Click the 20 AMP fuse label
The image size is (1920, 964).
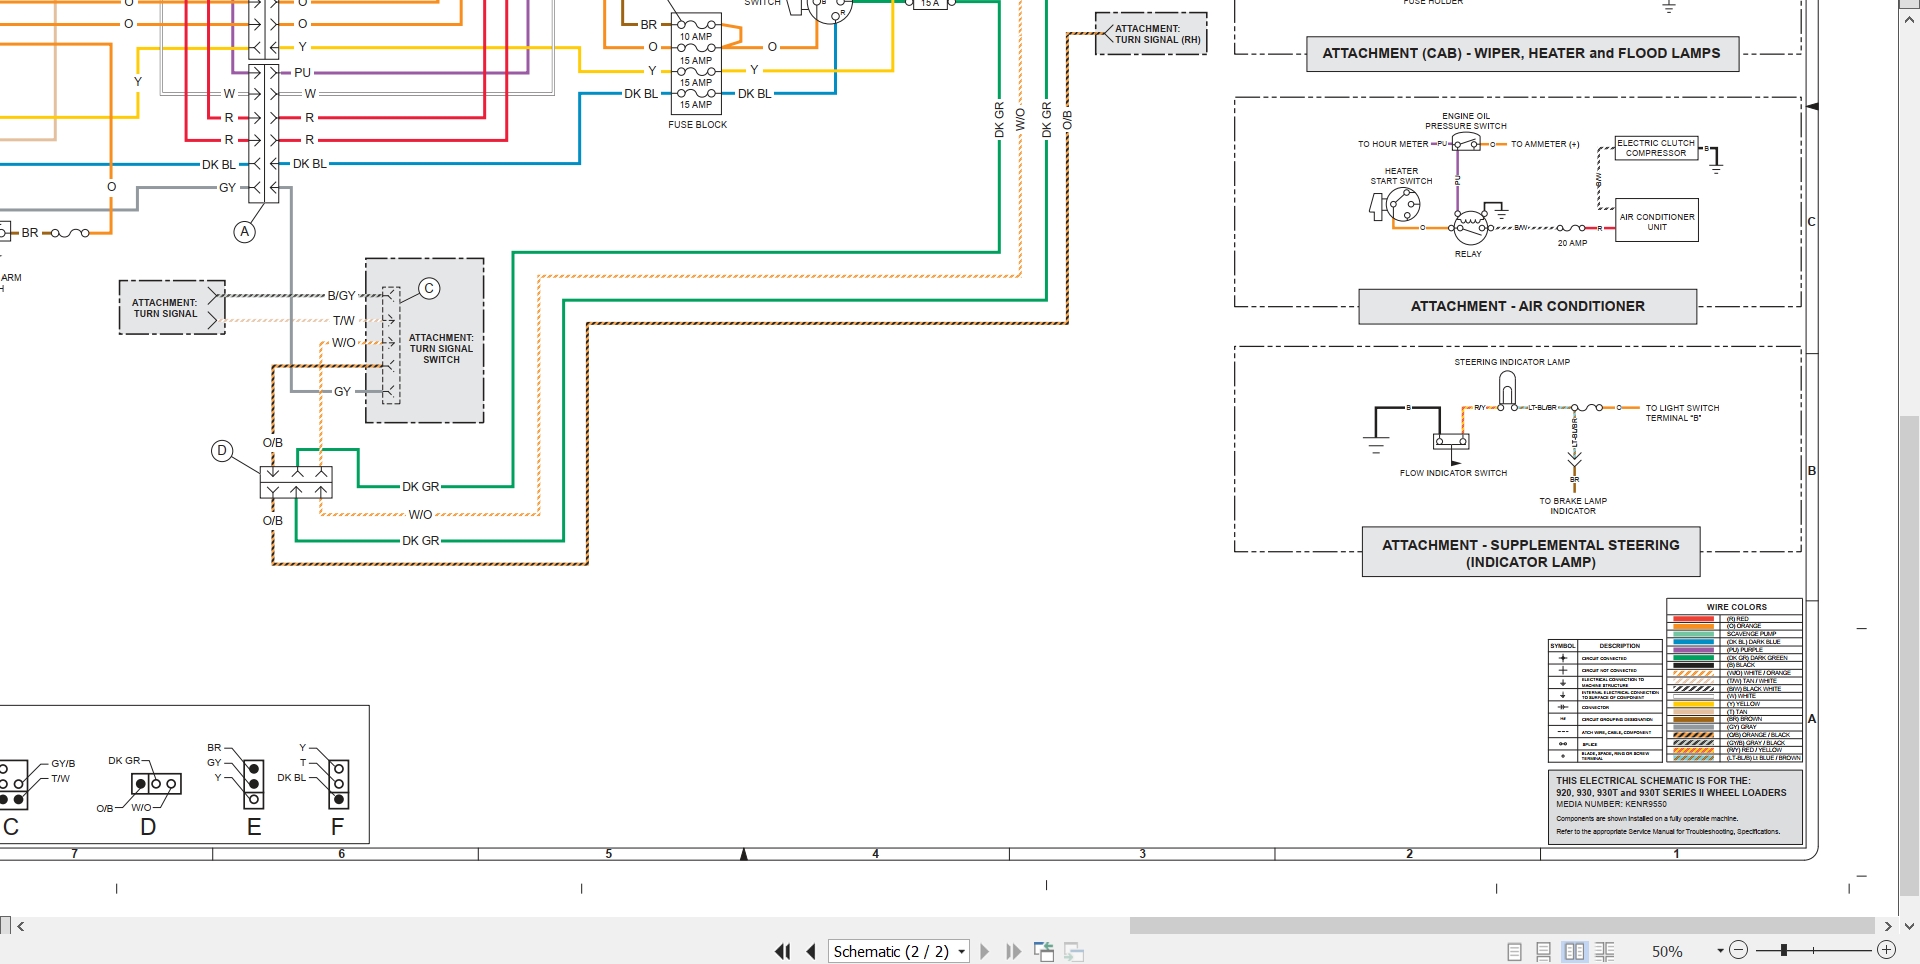pyautogui.click(x=1572, y=243)
